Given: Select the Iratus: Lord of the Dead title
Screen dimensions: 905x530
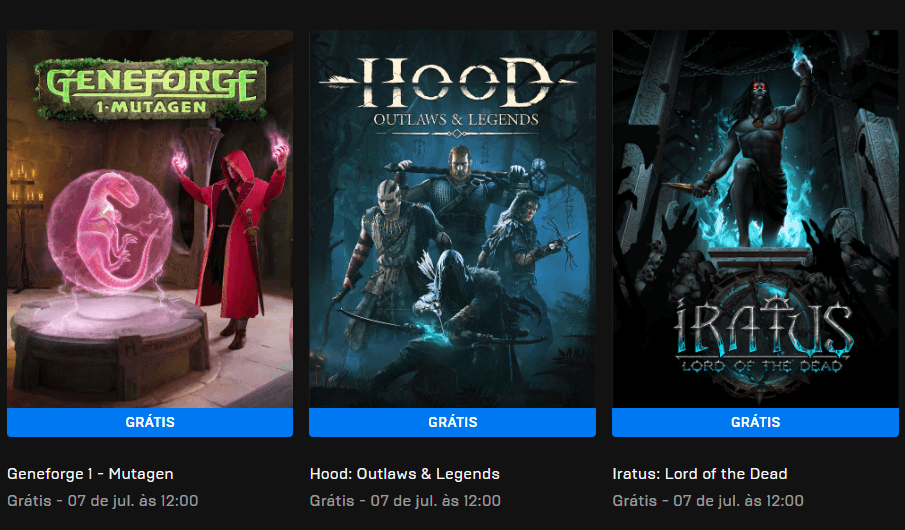Looking at the screenshot, I should (x=700, y=474).
